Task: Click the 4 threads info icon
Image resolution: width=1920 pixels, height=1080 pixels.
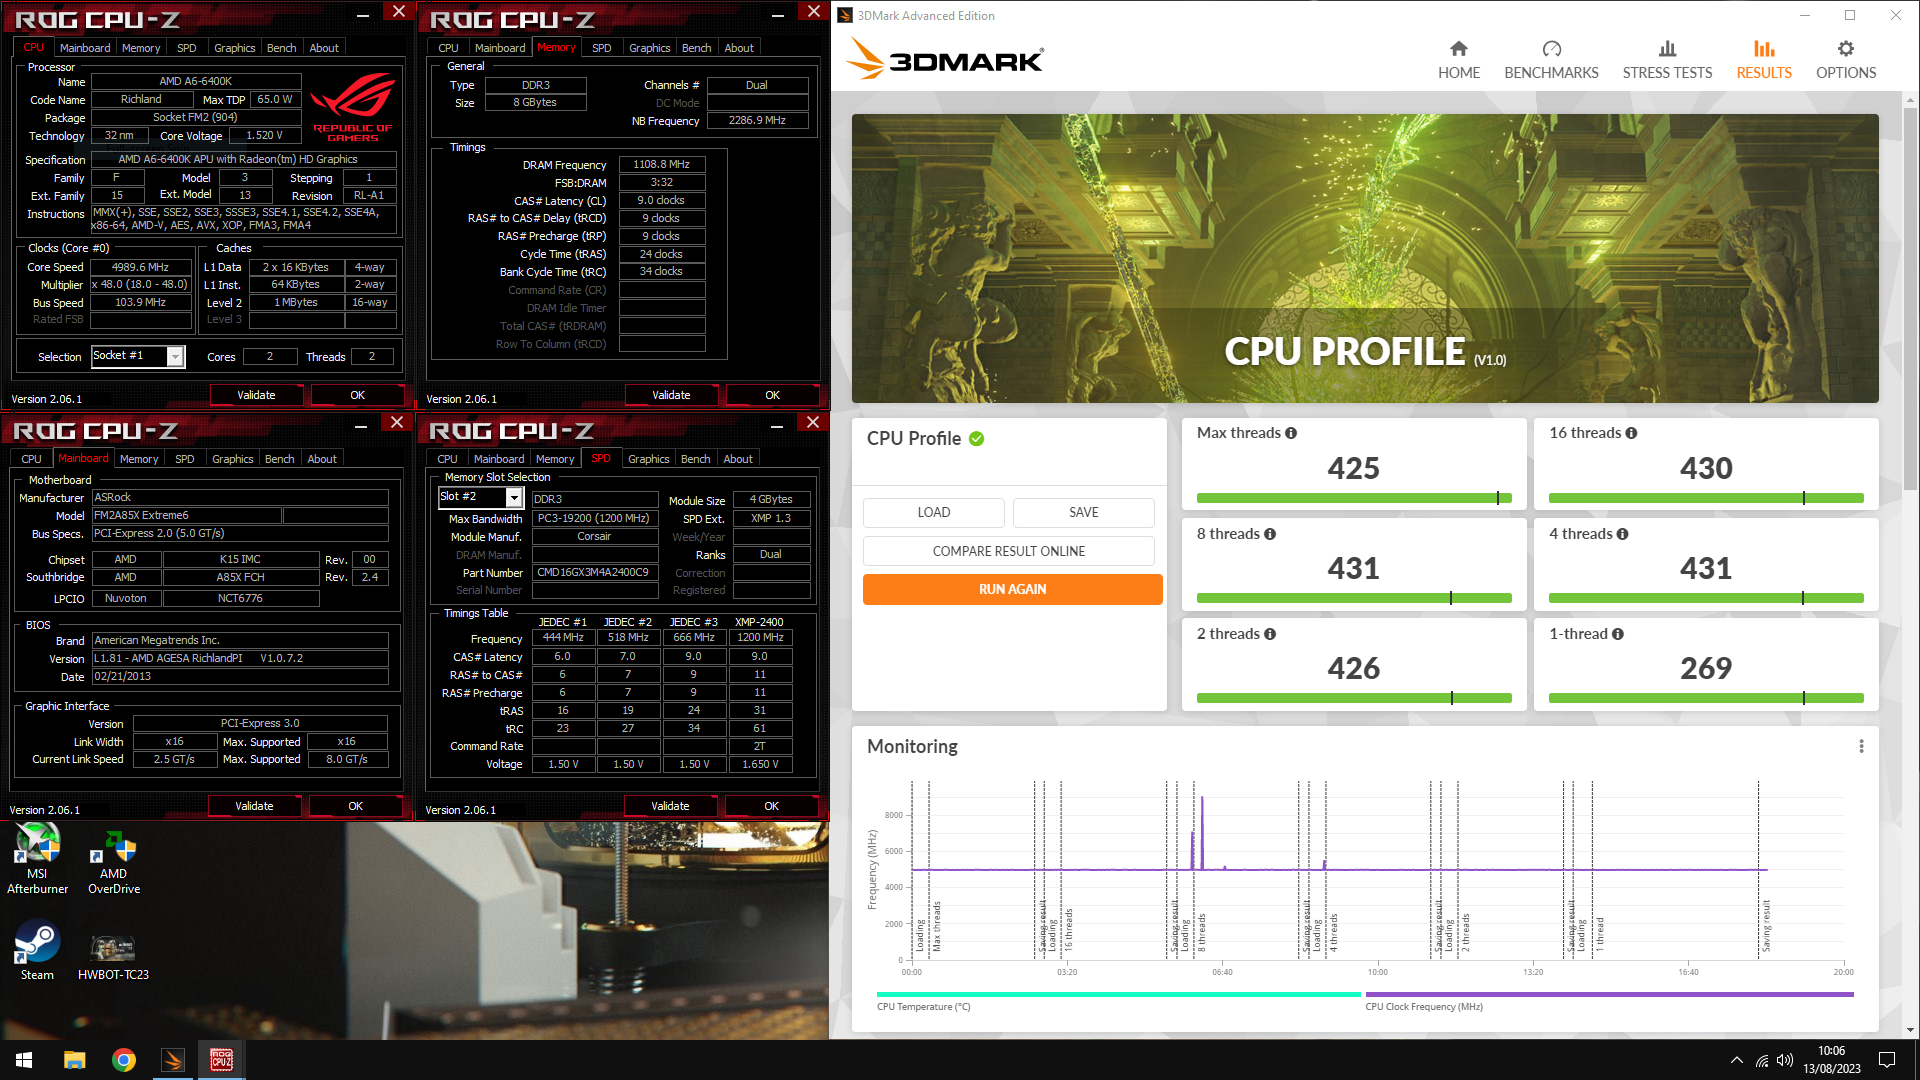Action: pos(1622,534)
